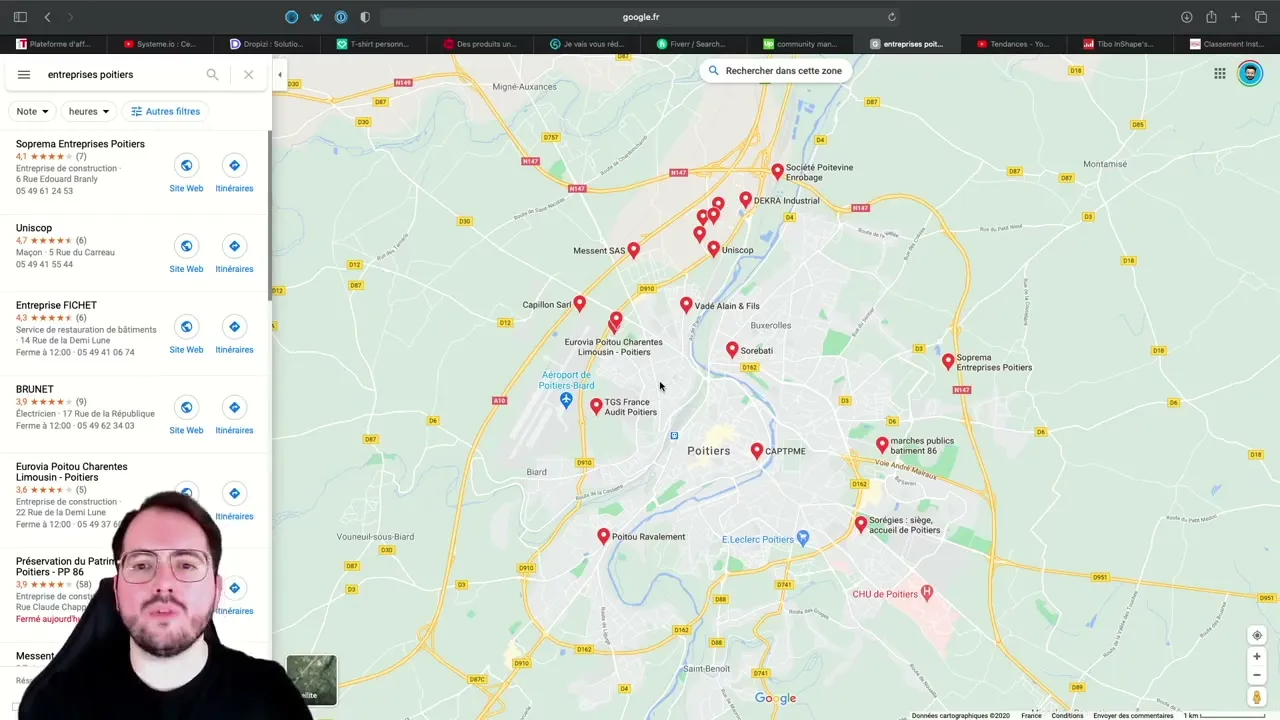Clear the search with the X icon
The width and height of the screenshot is (1280, 720).
pyautogui.click(x=248, y=75)
